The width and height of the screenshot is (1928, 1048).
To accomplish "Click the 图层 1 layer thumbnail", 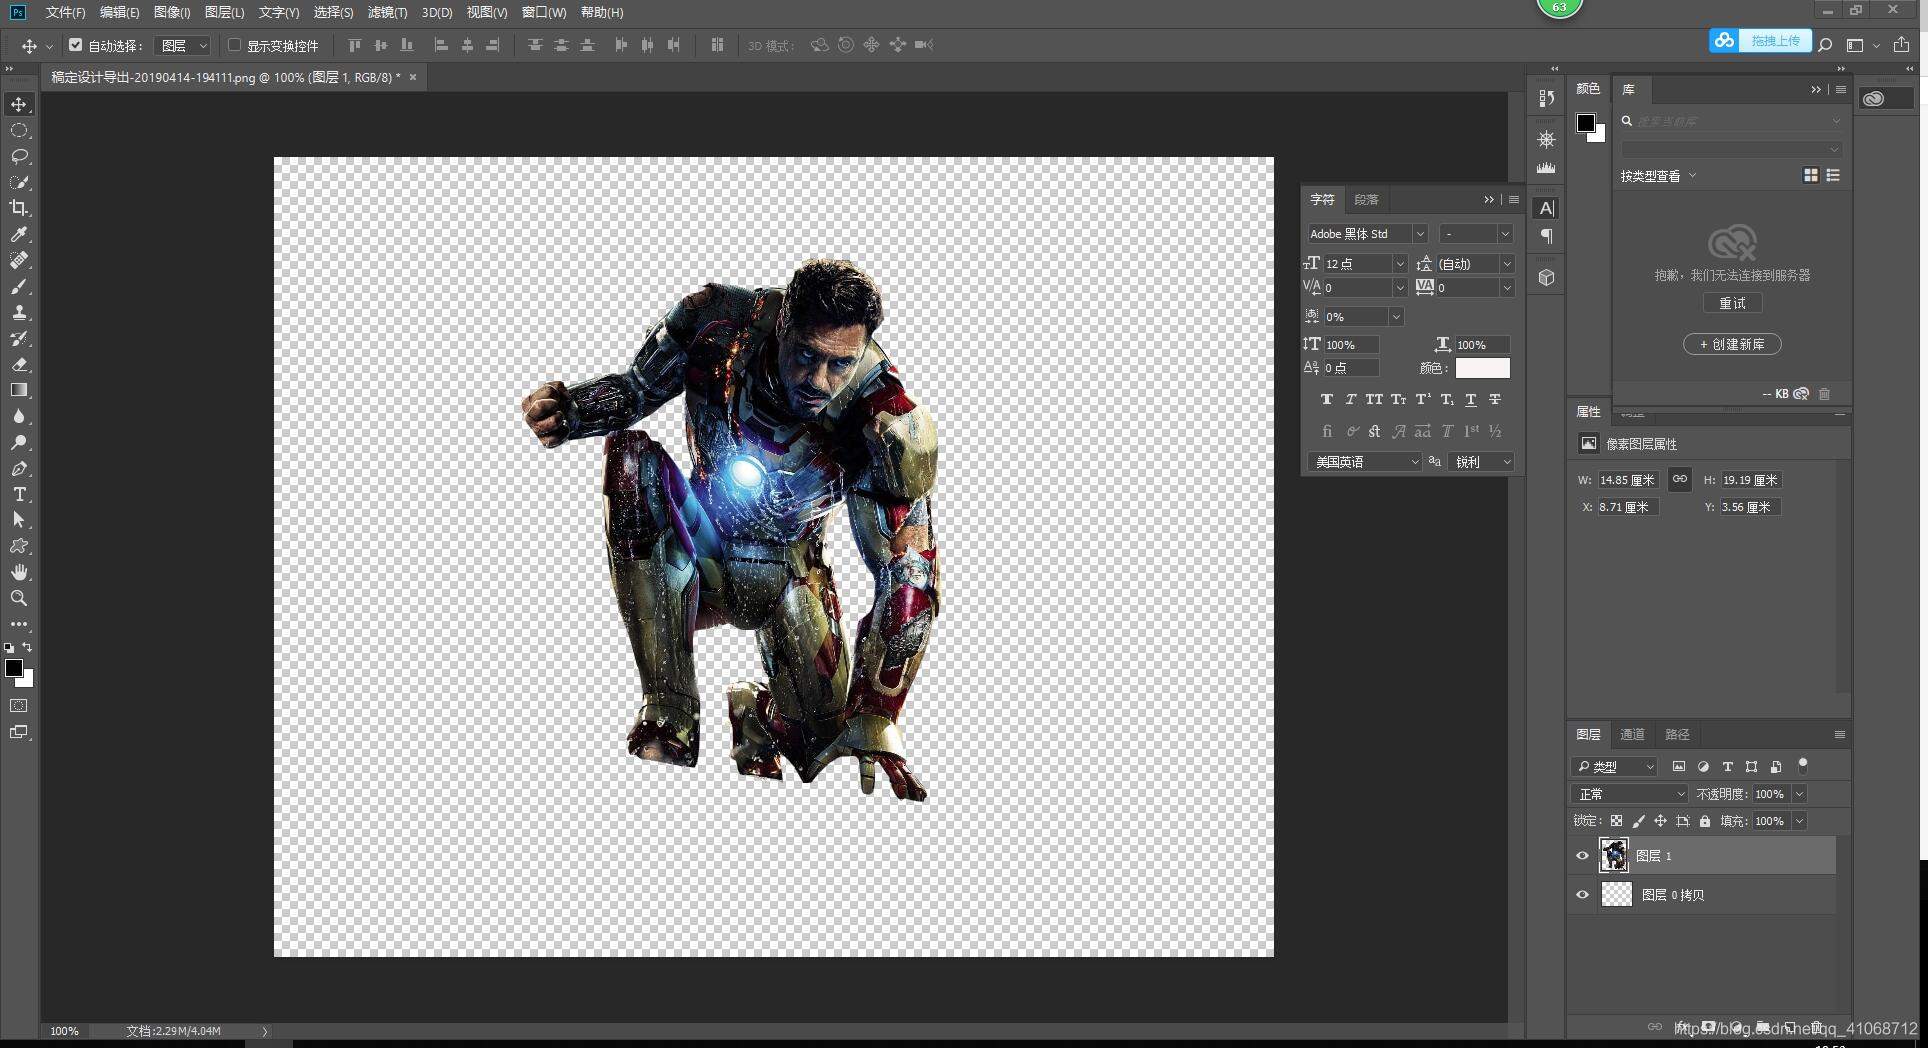I will coord(1614,855).
